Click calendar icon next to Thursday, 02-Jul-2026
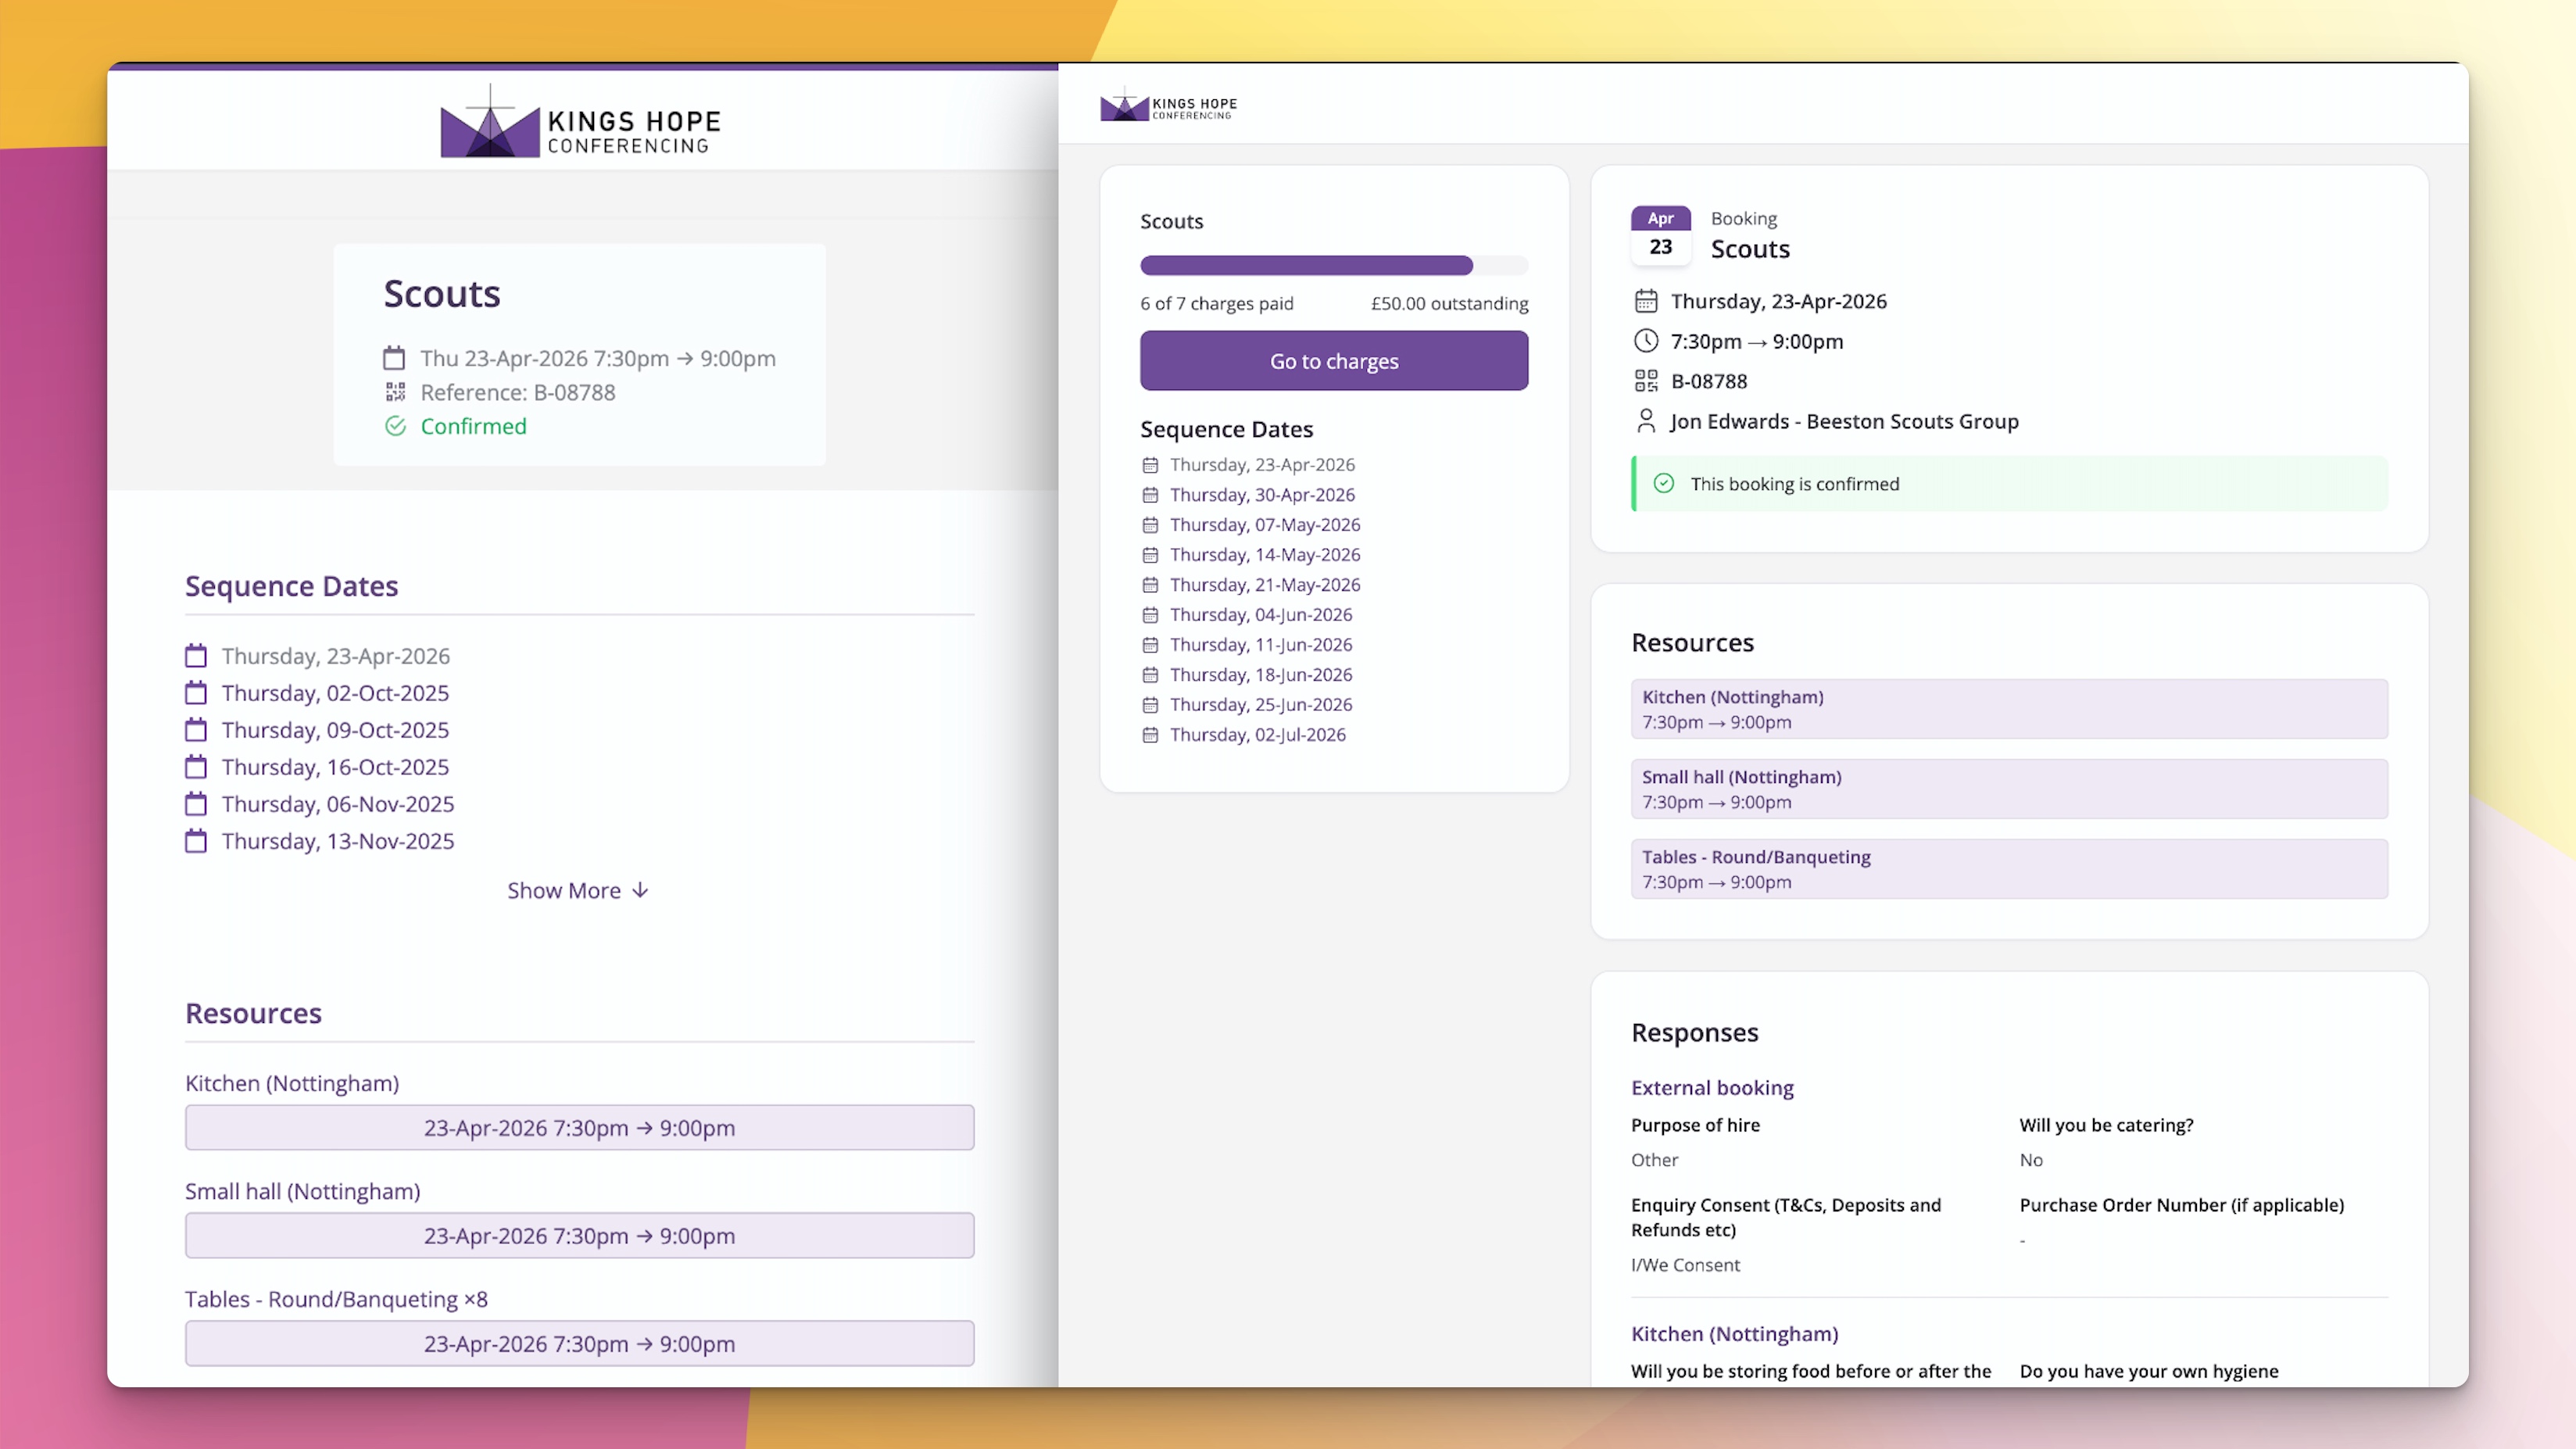 (x=1150, y=735)
